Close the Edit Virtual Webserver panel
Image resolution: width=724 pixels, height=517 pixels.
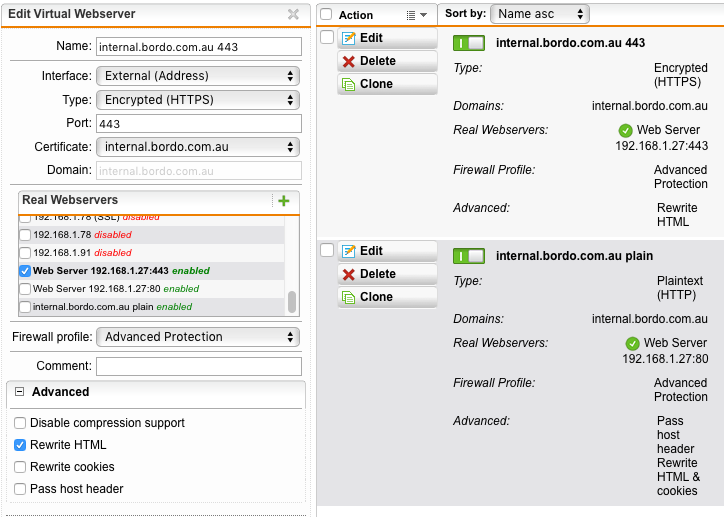293,14
